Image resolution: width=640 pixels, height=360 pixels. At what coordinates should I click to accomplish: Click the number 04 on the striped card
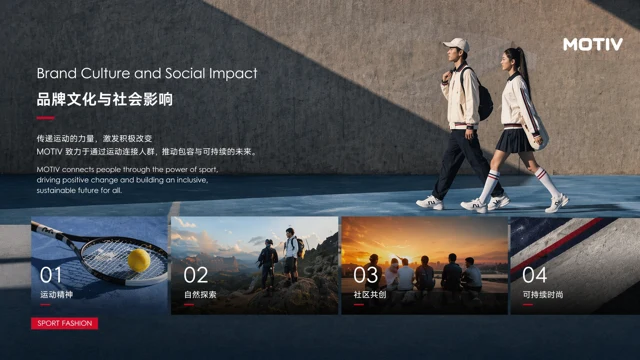535,275
